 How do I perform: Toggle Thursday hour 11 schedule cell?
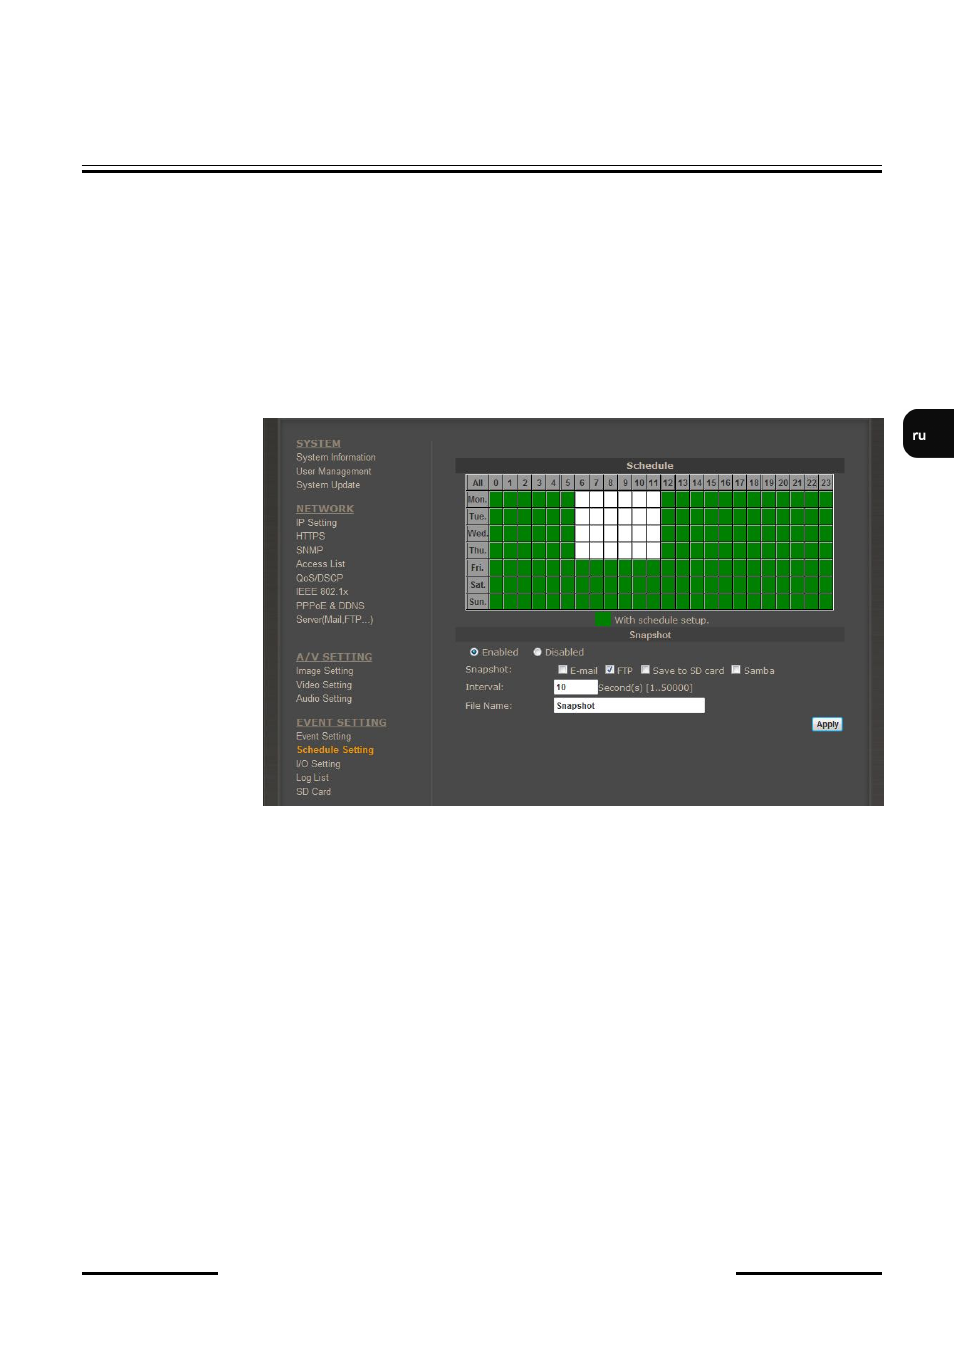[x=653, y=550]
